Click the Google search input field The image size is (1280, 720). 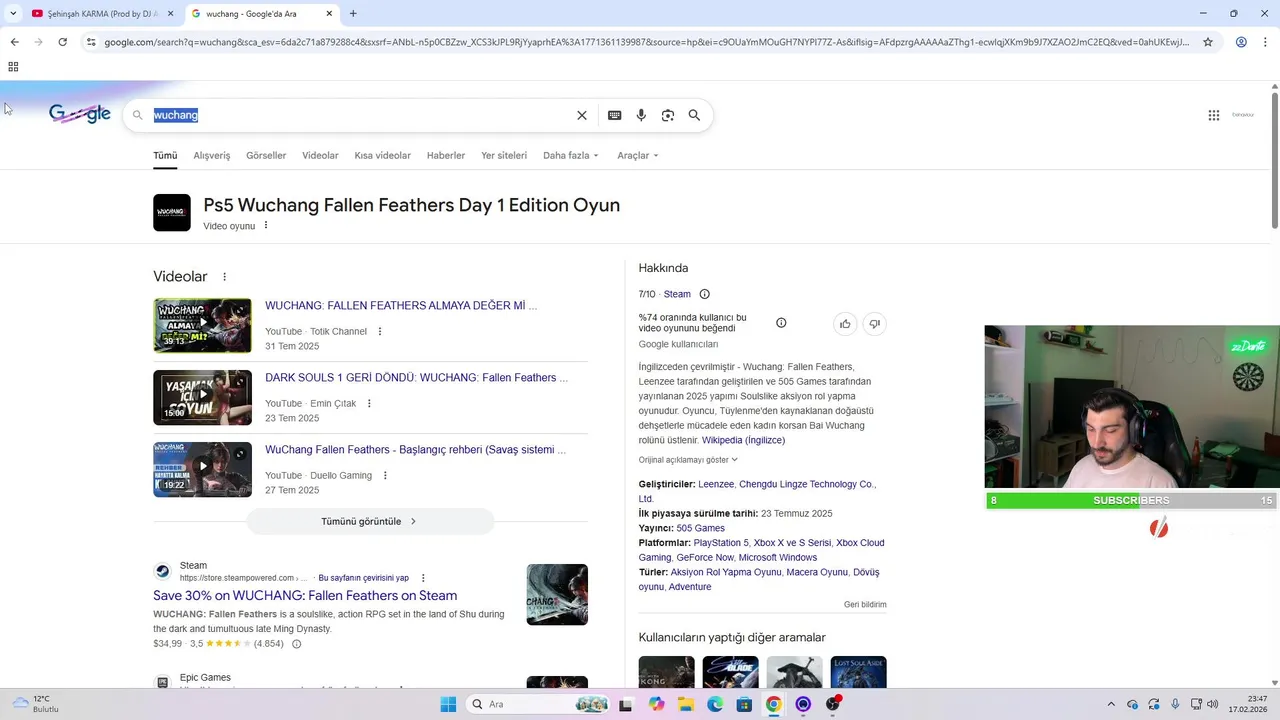(360, 115)
